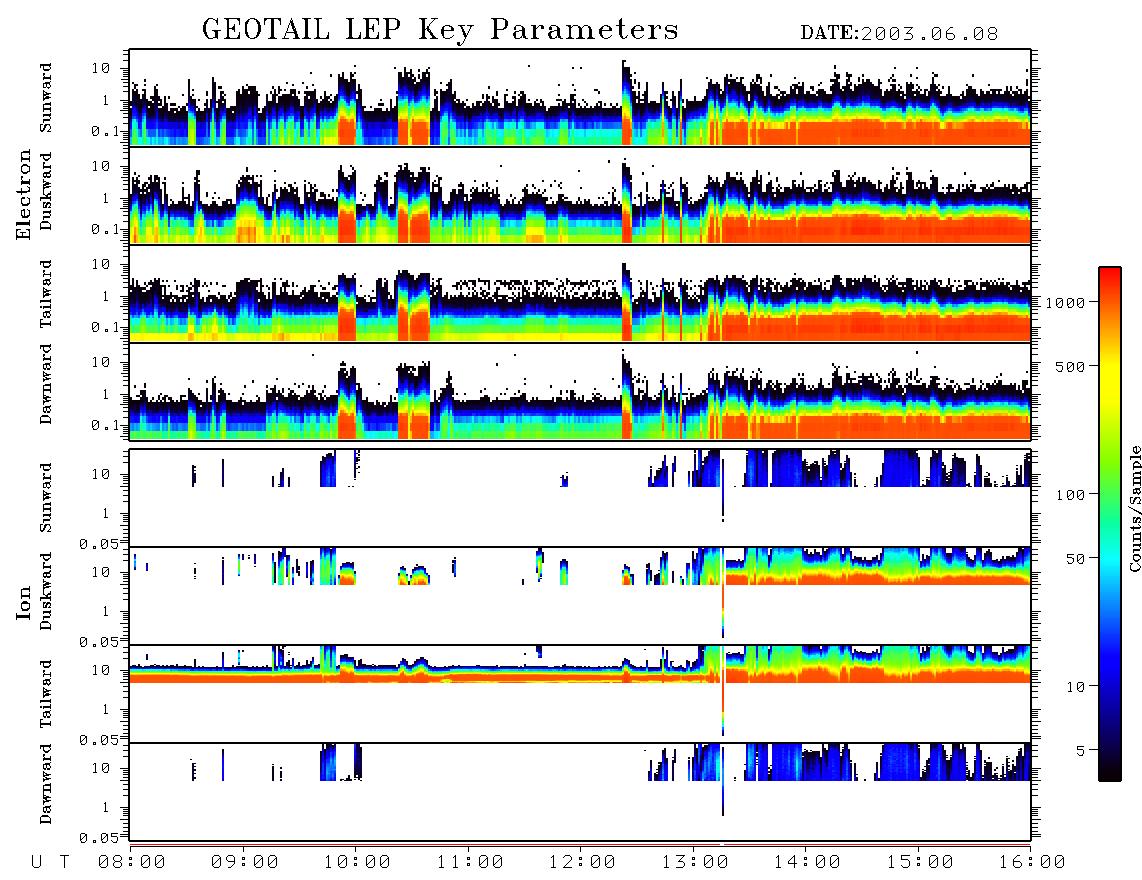Click the "0.05" tick of Ion Dawnward panel
Screen dimensions: 1142x880
pos(99,838)
